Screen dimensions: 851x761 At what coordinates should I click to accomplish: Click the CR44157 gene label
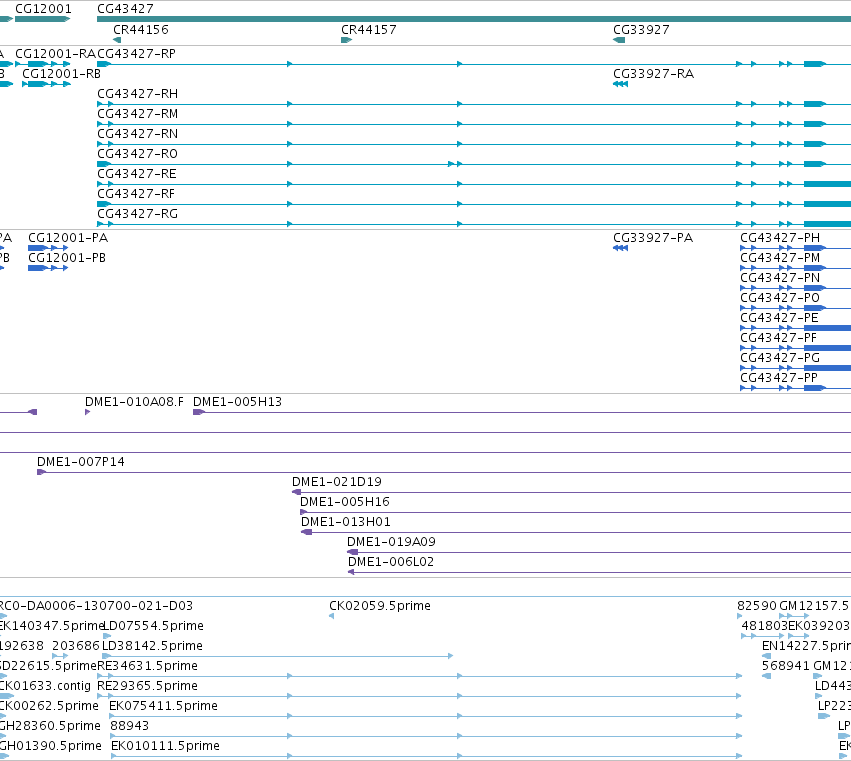369,29
